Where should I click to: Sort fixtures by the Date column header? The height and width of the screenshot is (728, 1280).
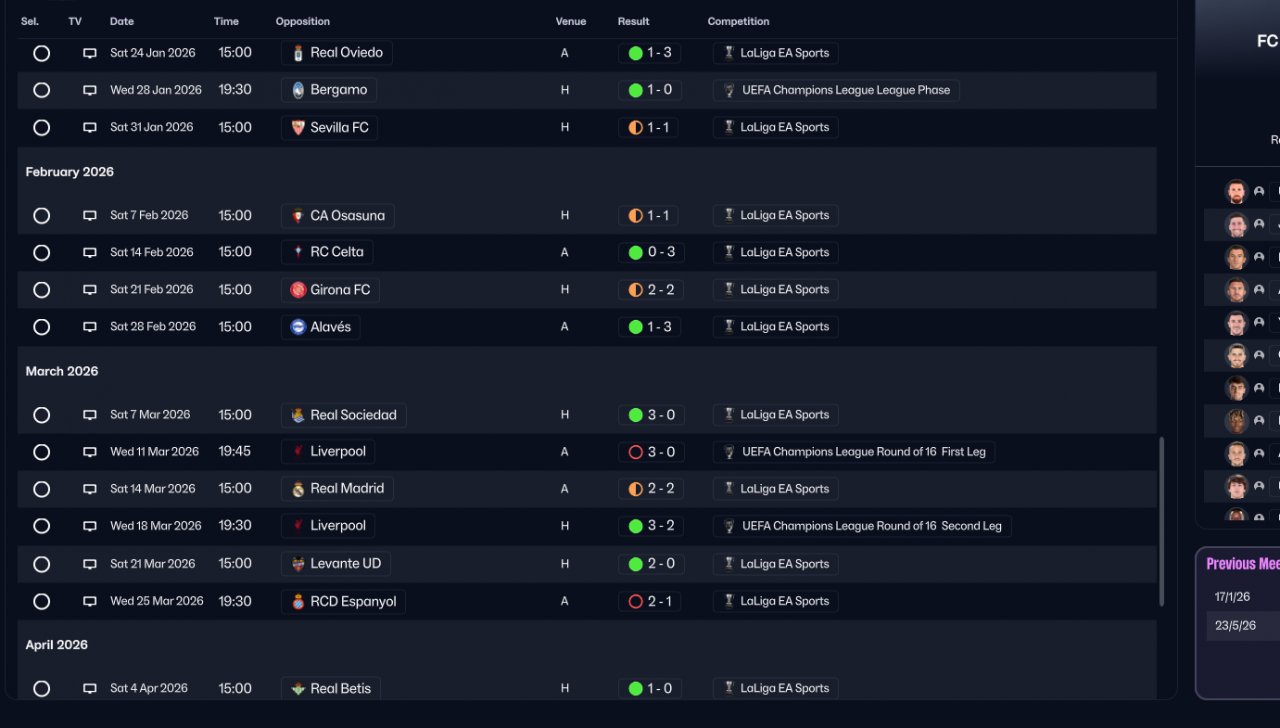(122, 21)
